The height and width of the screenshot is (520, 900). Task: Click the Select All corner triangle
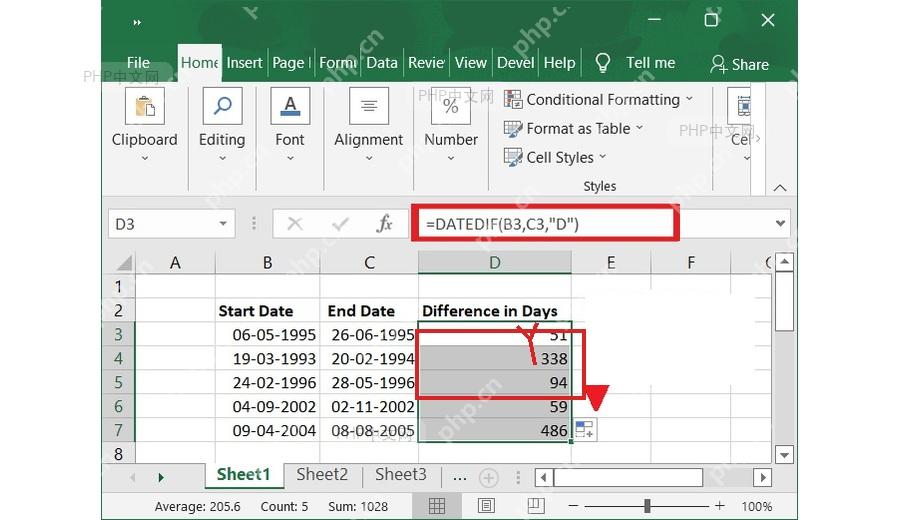click(x=124, y=263)
